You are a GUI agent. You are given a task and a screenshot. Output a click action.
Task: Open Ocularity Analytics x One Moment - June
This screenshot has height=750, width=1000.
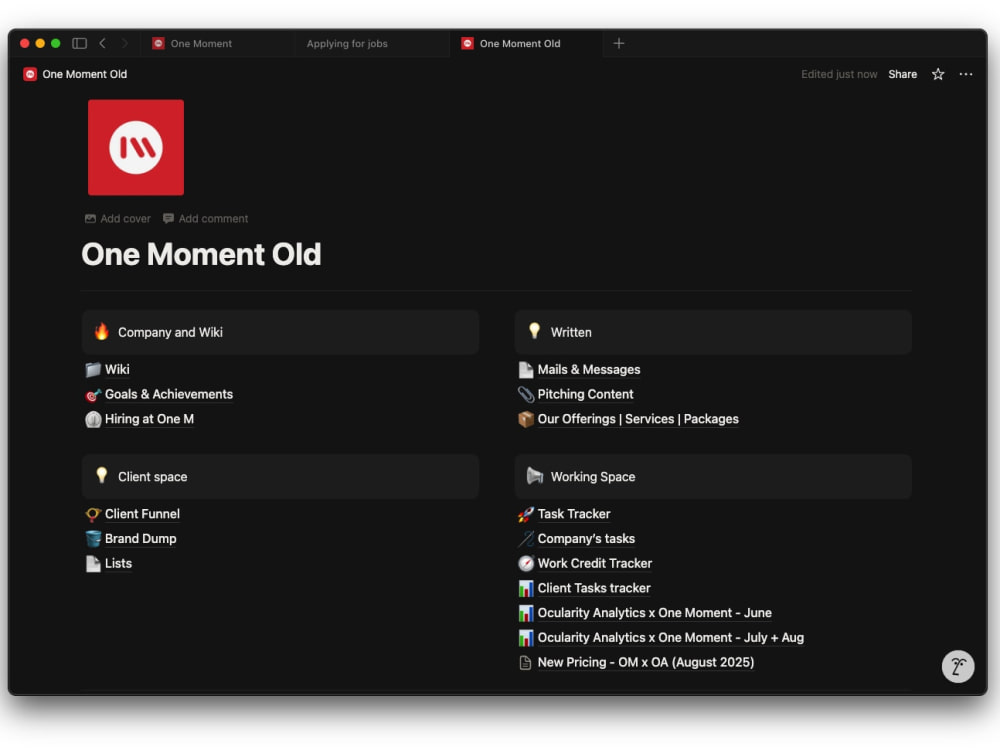pyautogui.click(x=654, y=613)
